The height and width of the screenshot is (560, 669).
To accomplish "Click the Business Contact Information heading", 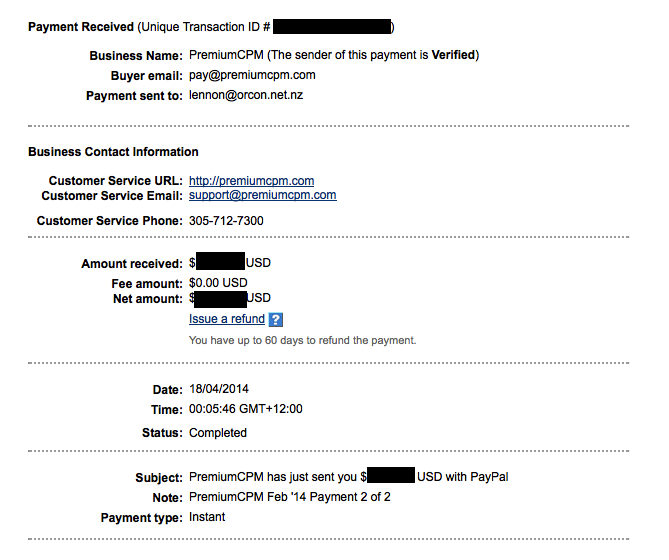I will pyautogui.click(x=113, y=152).
